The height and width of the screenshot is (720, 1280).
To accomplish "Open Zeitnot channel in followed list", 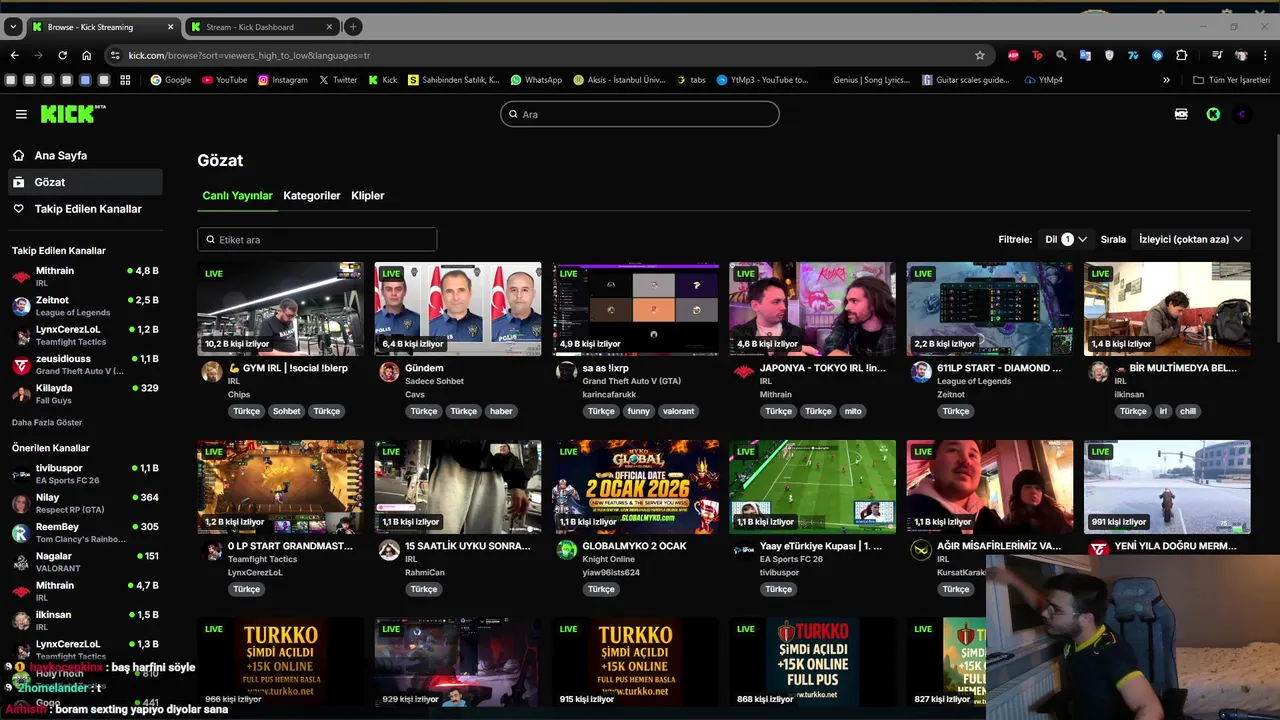I will 85,305.
